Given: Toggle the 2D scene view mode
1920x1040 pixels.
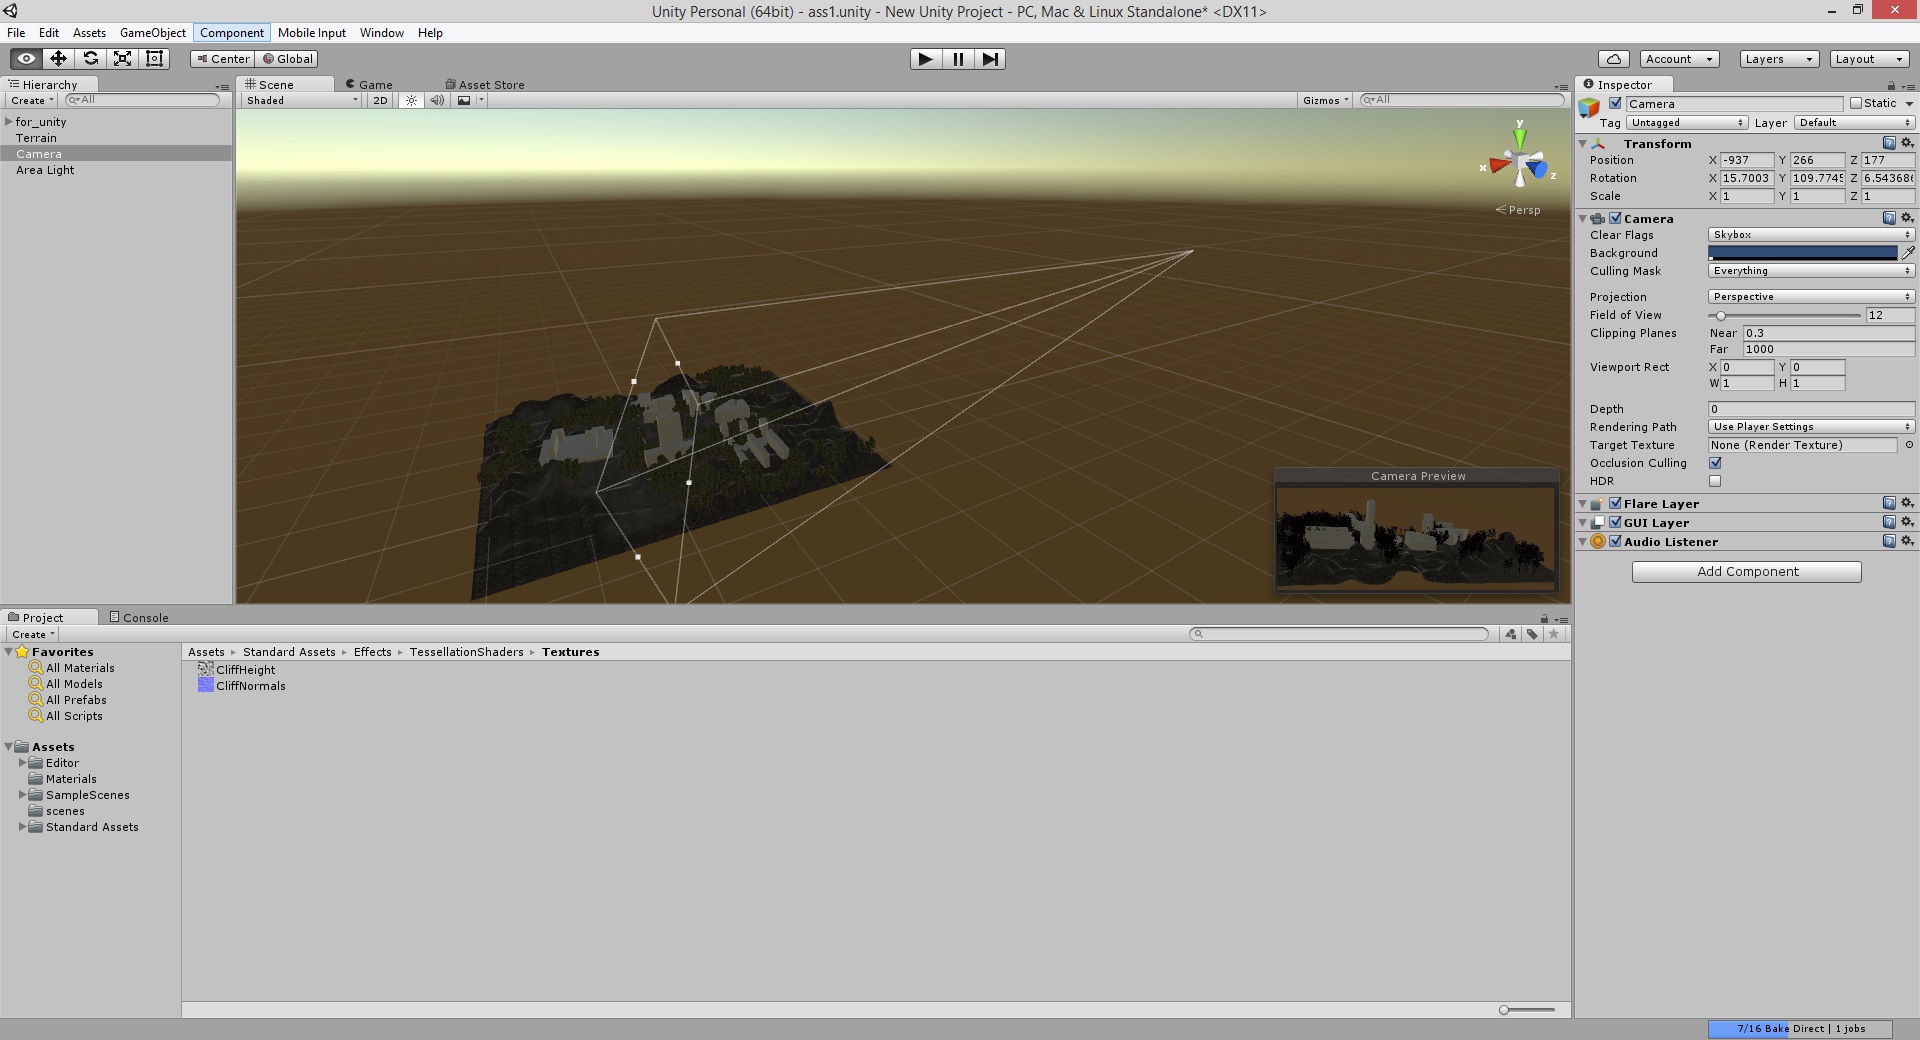Looking at the screenshot, I should coord(380,100).
